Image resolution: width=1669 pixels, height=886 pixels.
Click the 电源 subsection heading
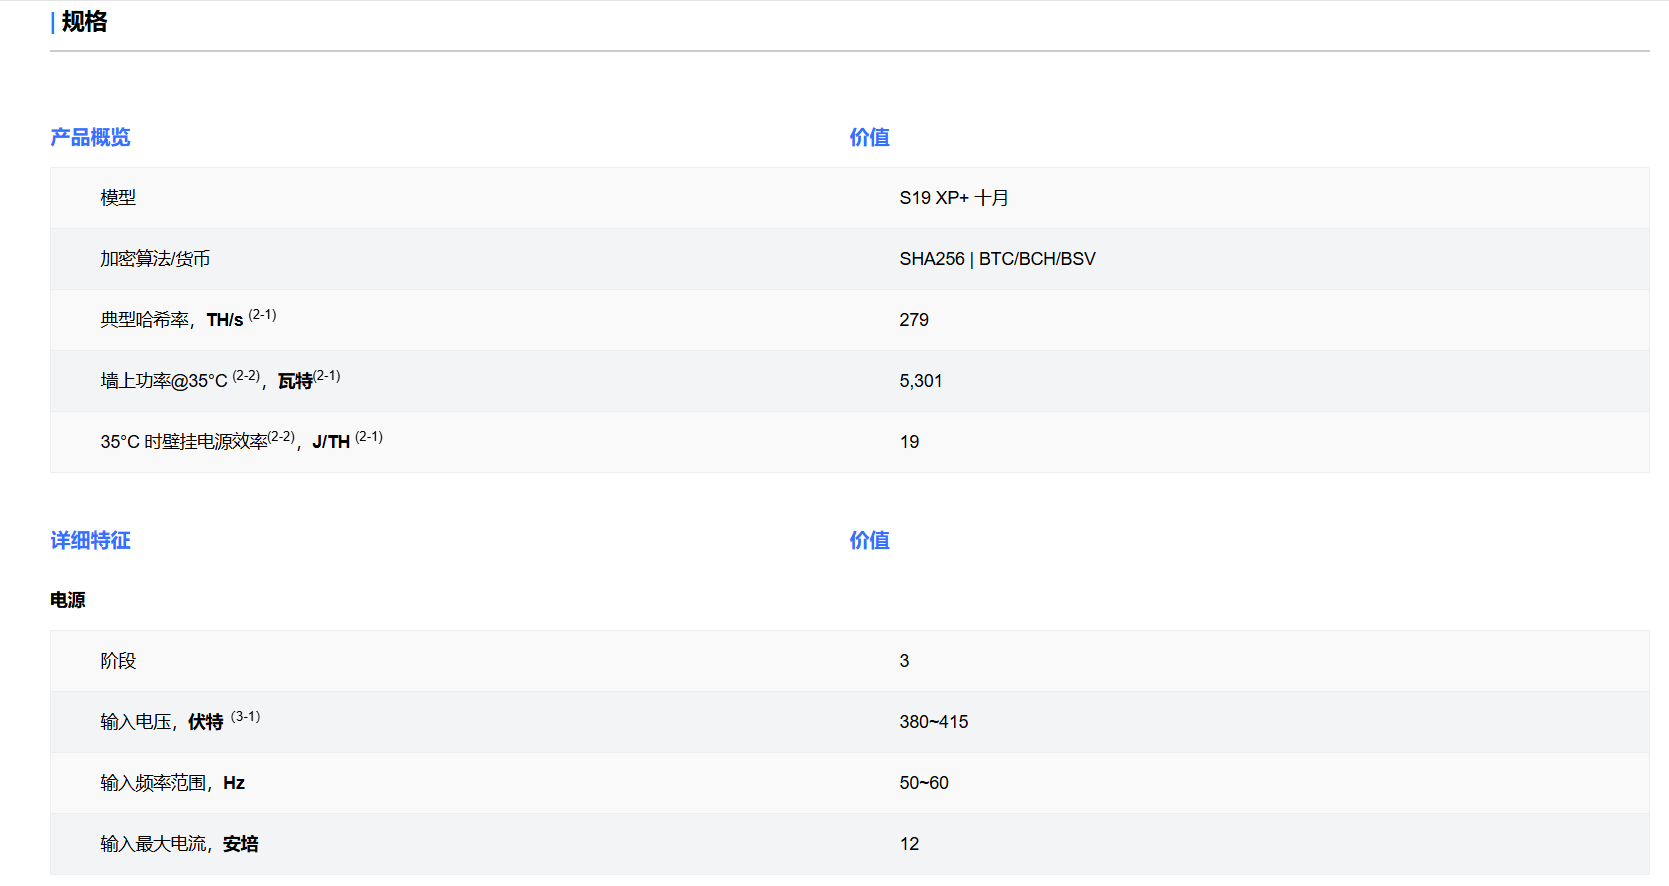tap(68, 600)
